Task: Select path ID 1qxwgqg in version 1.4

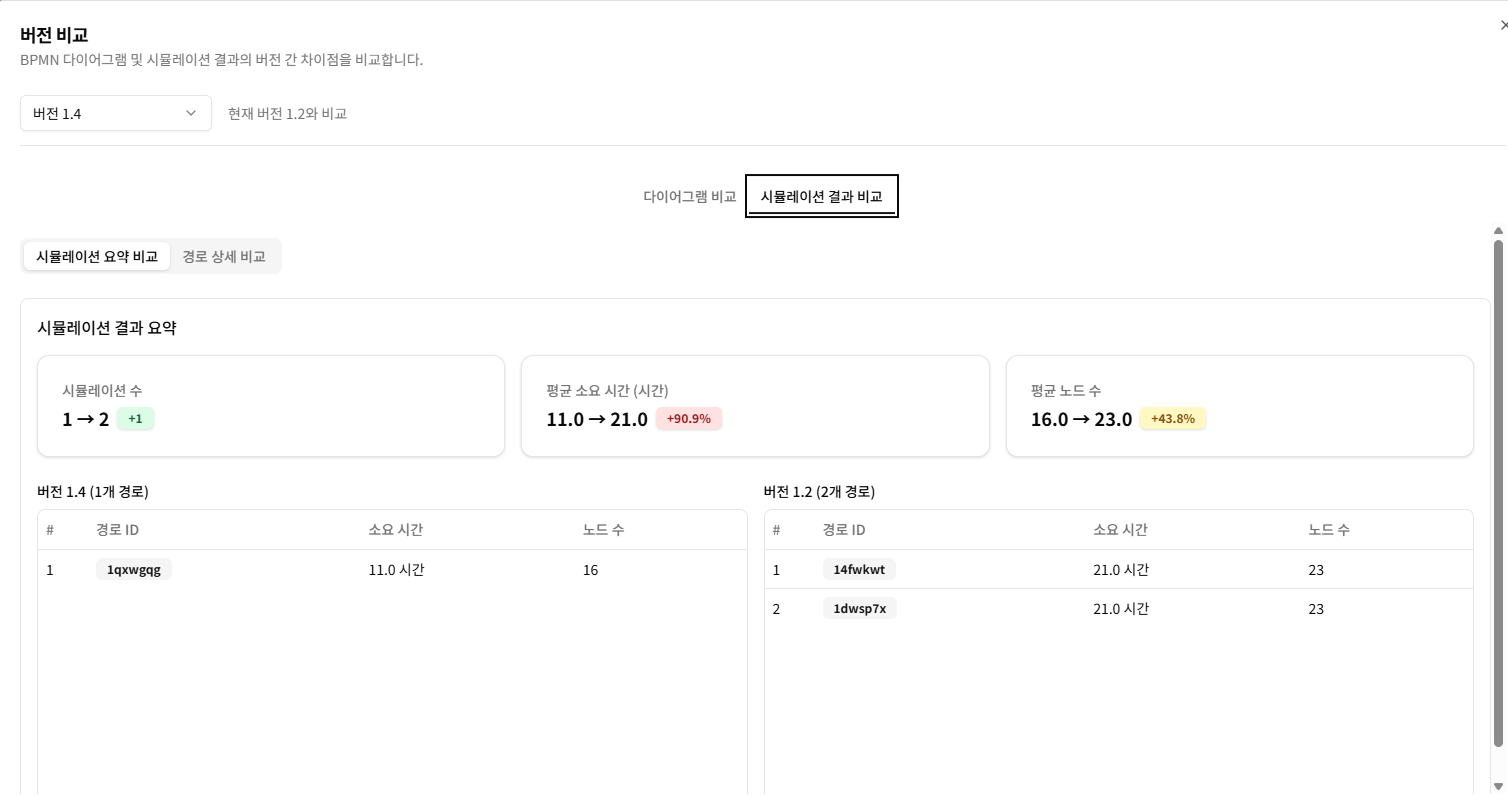Action: coord(133,569)
